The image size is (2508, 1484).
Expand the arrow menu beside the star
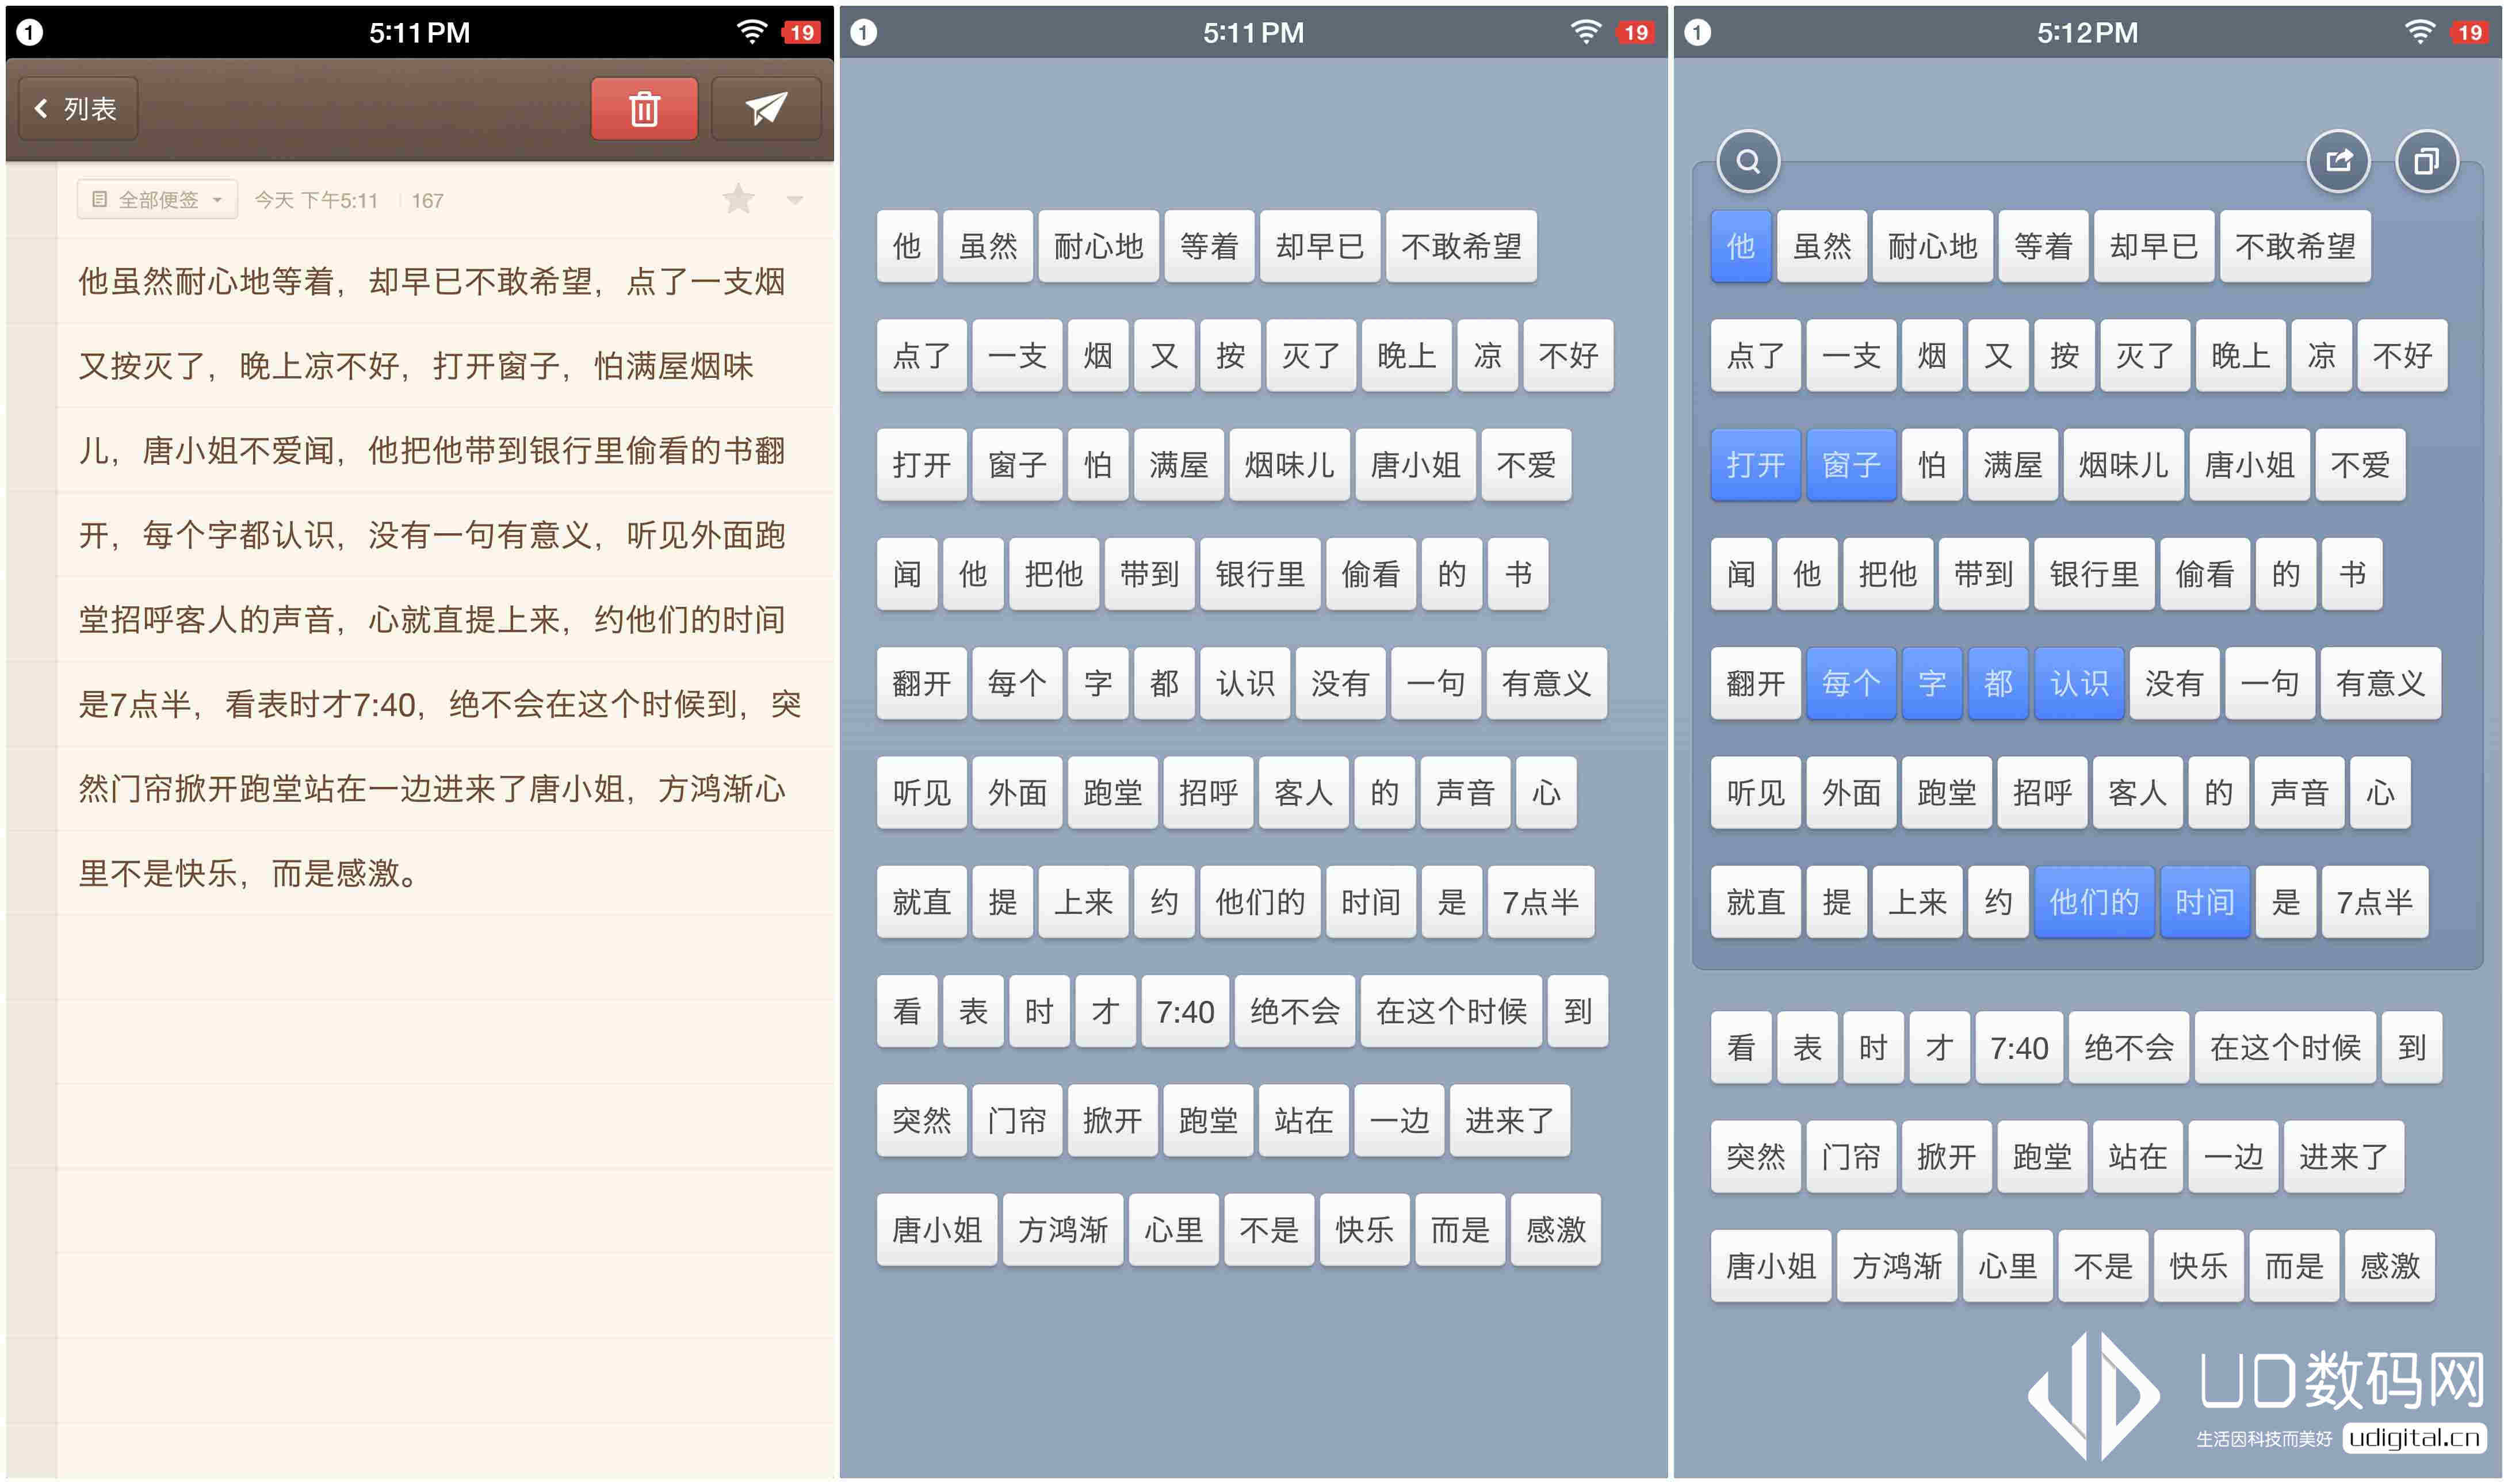click(795, 200)
